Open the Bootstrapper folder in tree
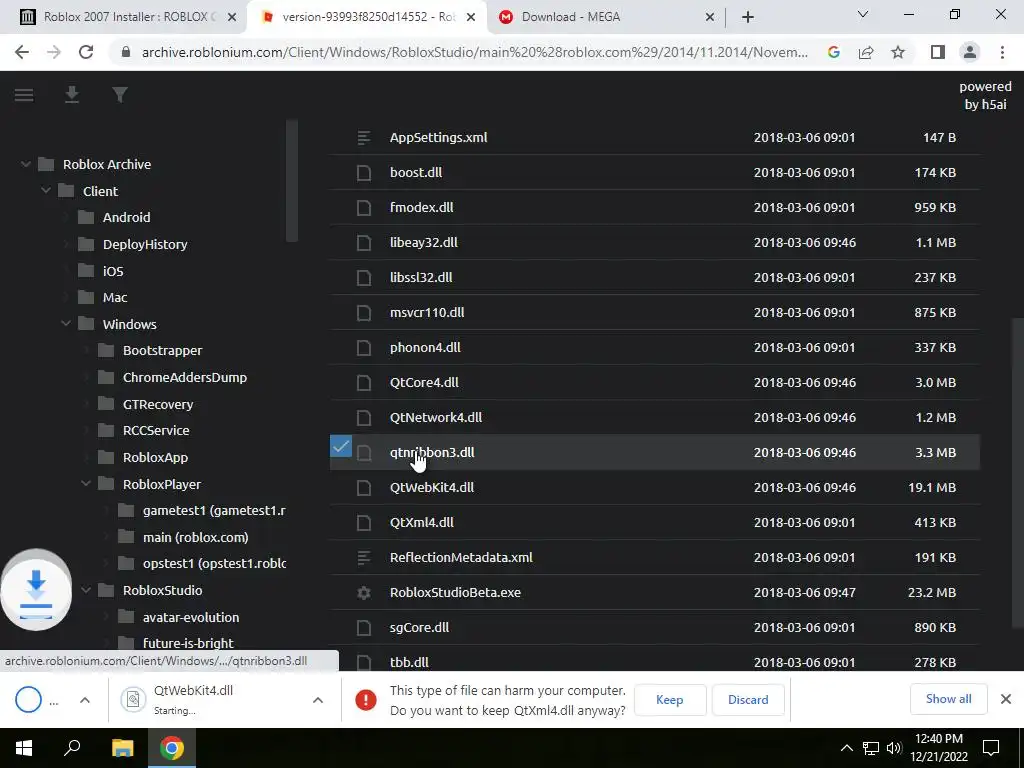This screenshot has width=1024, height=768. tap(163, 351)
